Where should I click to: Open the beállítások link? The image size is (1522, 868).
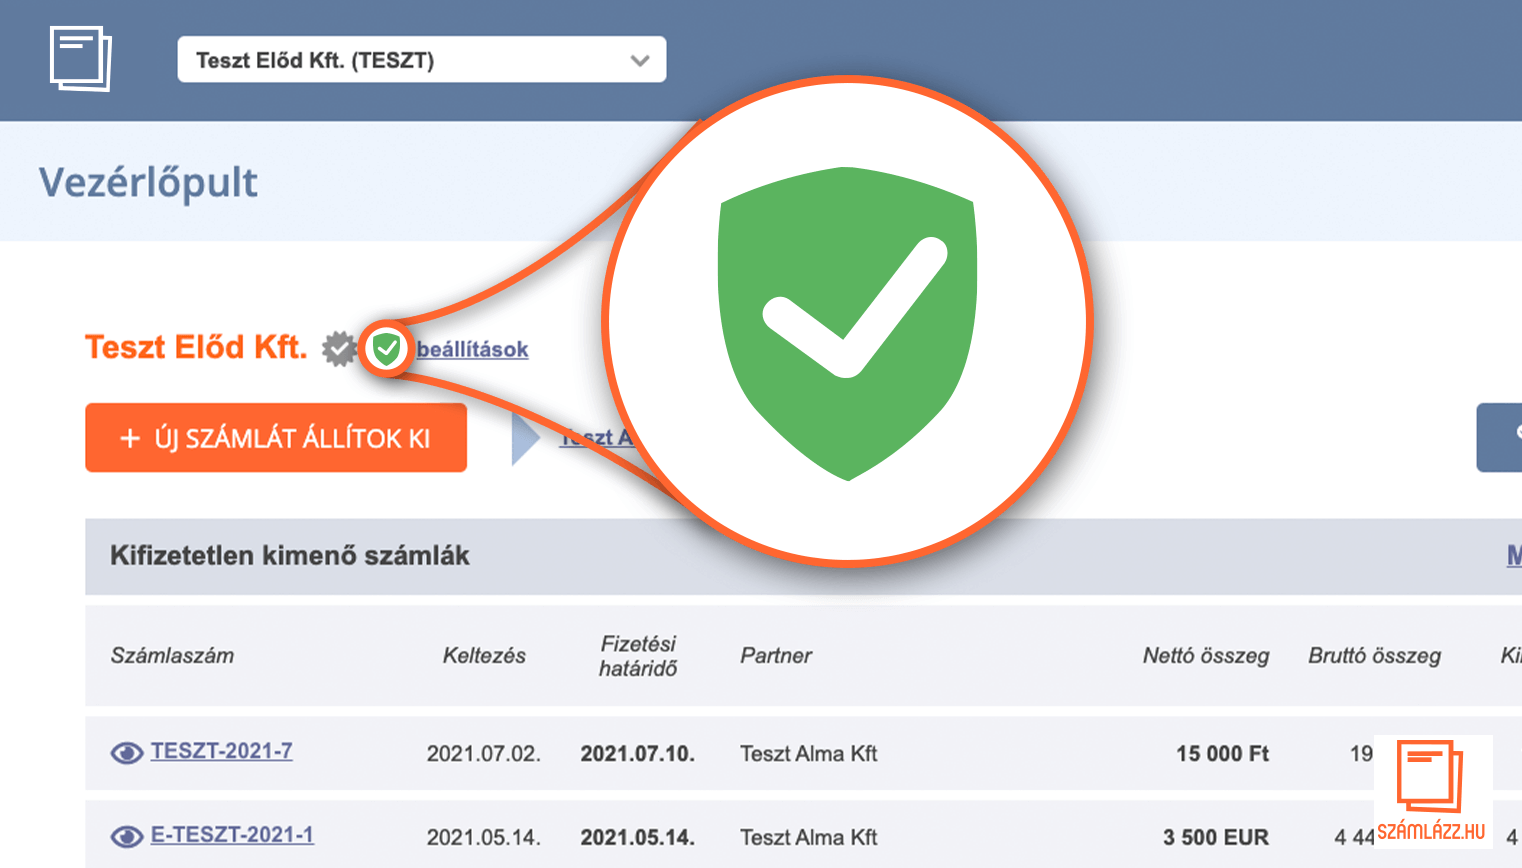tap(472, 349)
